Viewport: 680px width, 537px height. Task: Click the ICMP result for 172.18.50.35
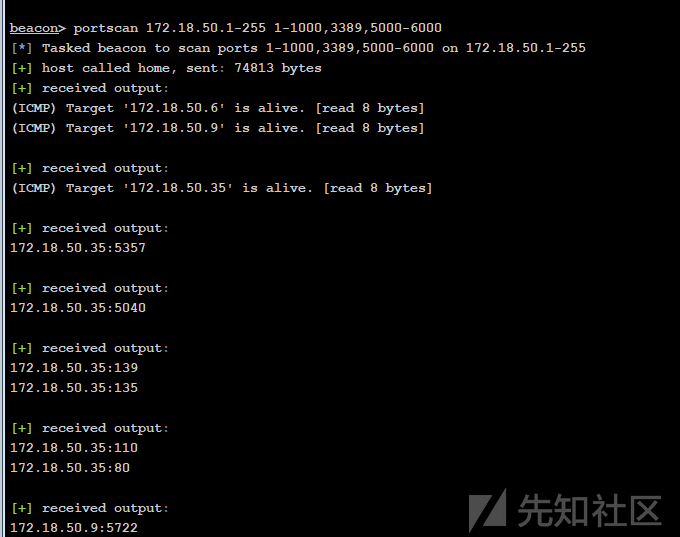pos(222,188)
